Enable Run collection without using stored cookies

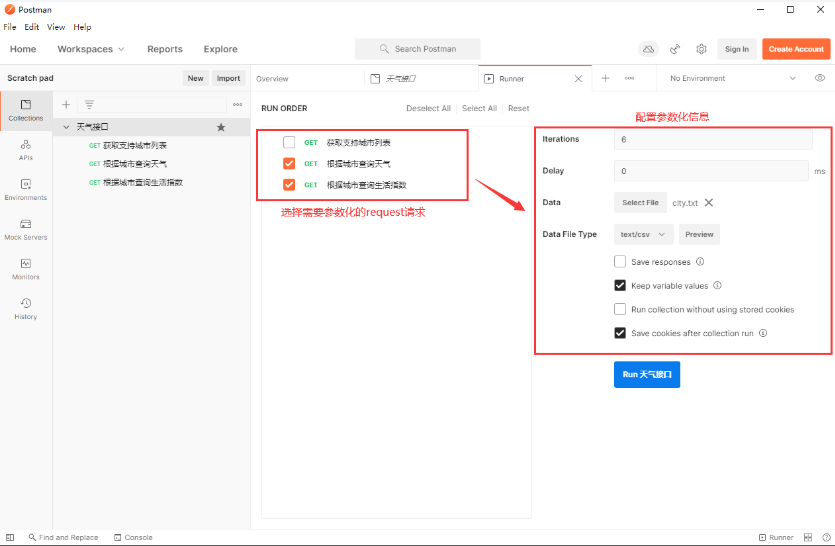620,309
